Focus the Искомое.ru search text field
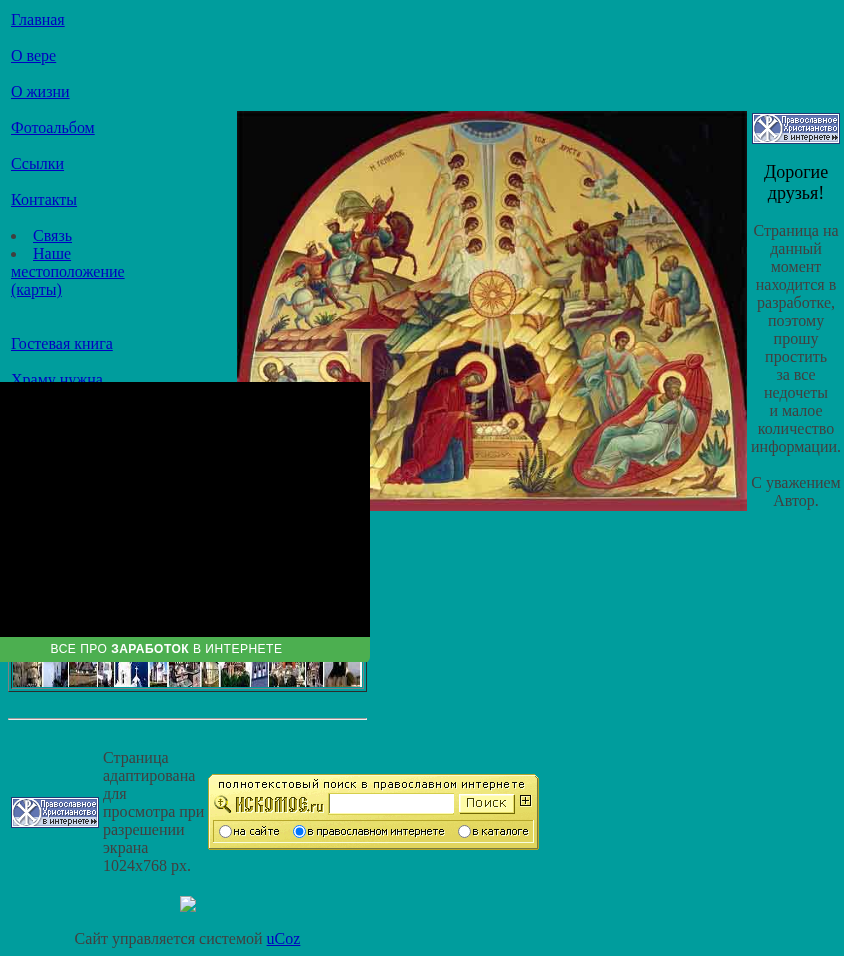 click(392, 804)
